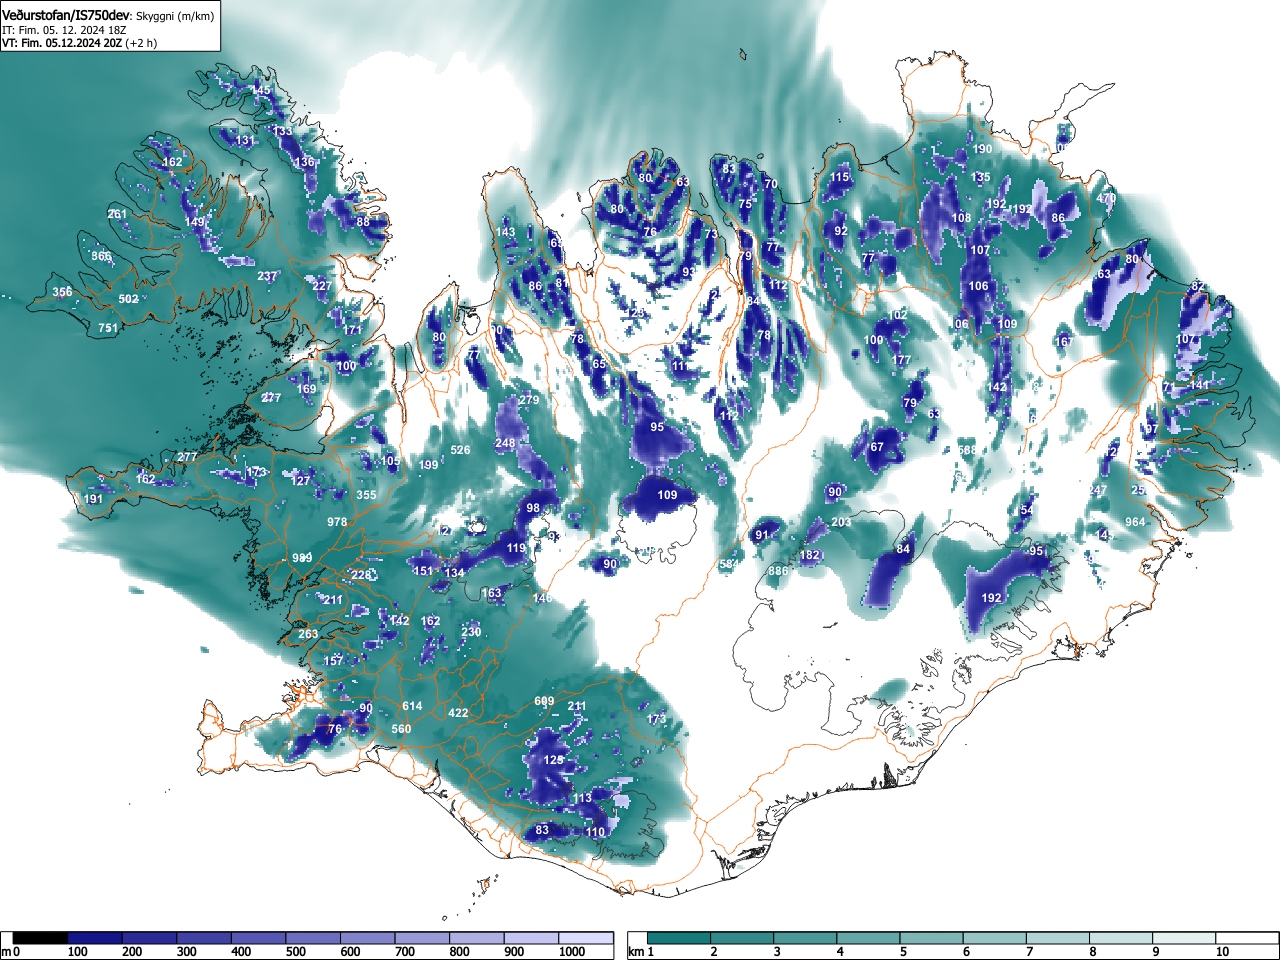This screenshot has height=960, width=1280.
Task: Click the '125' value in southern fog patch
Action: tap(554, 760)
